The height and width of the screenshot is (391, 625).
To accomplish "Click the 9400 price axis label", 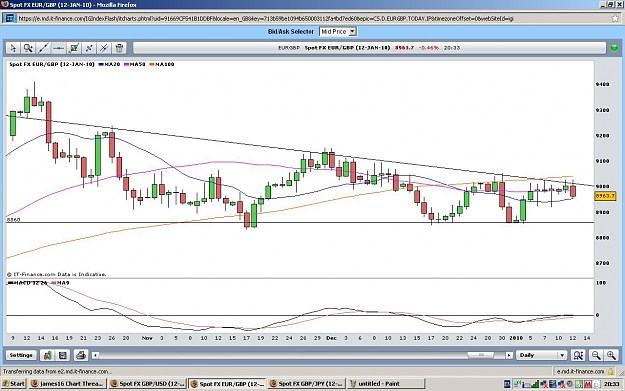I will 602,84.
